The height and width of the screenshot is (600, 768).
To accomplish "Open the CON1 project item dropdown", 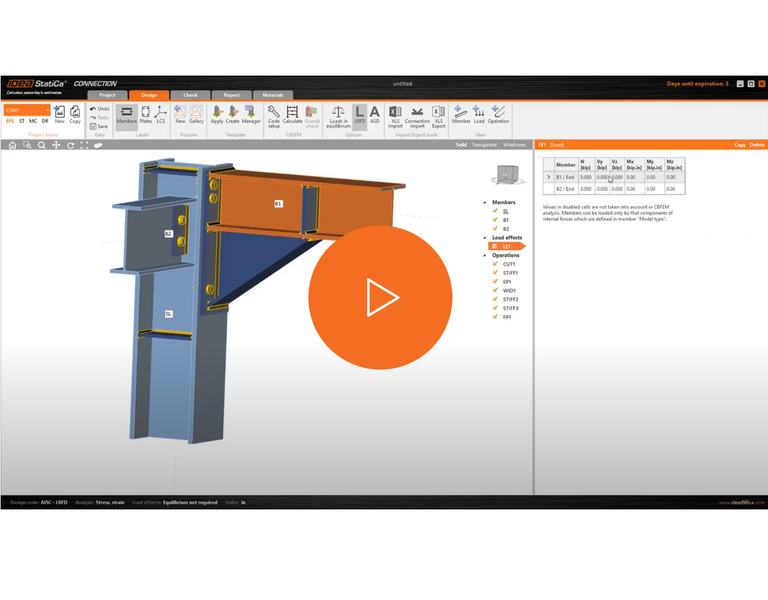I will tap(45, 110).
